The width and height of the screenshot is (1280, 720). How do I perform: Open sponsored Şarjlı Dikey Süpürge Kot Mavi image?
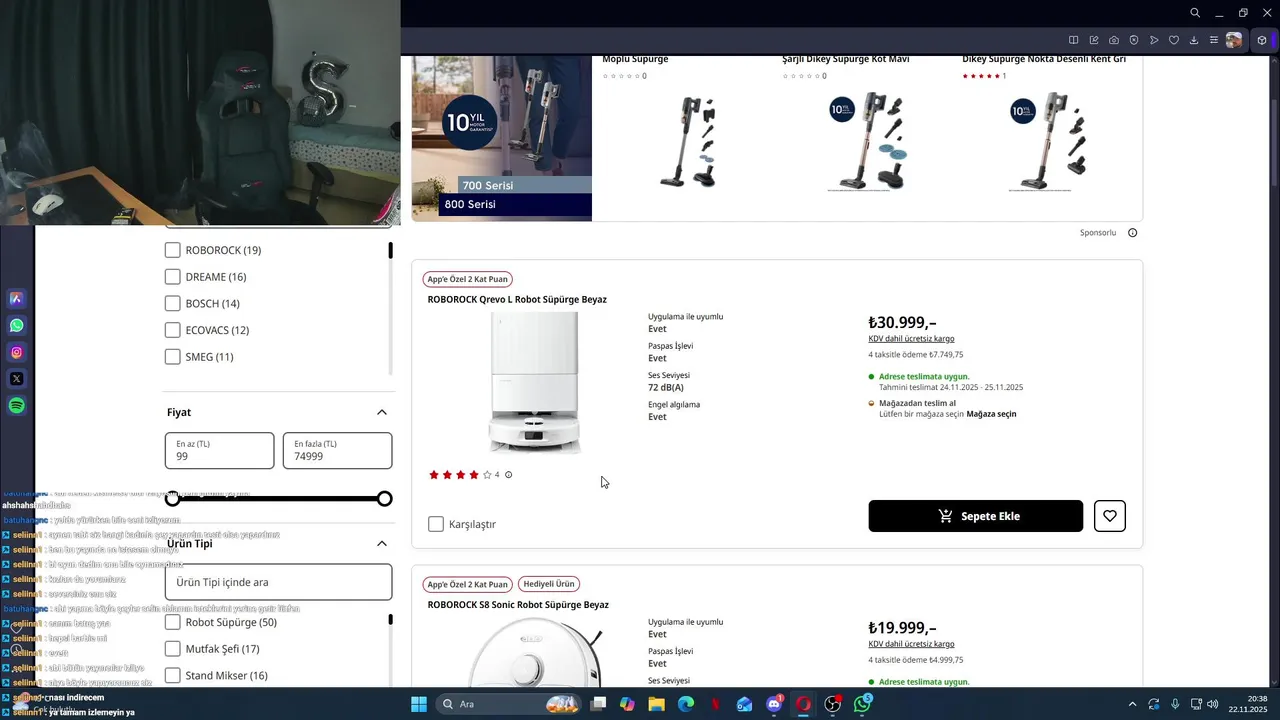868,141
